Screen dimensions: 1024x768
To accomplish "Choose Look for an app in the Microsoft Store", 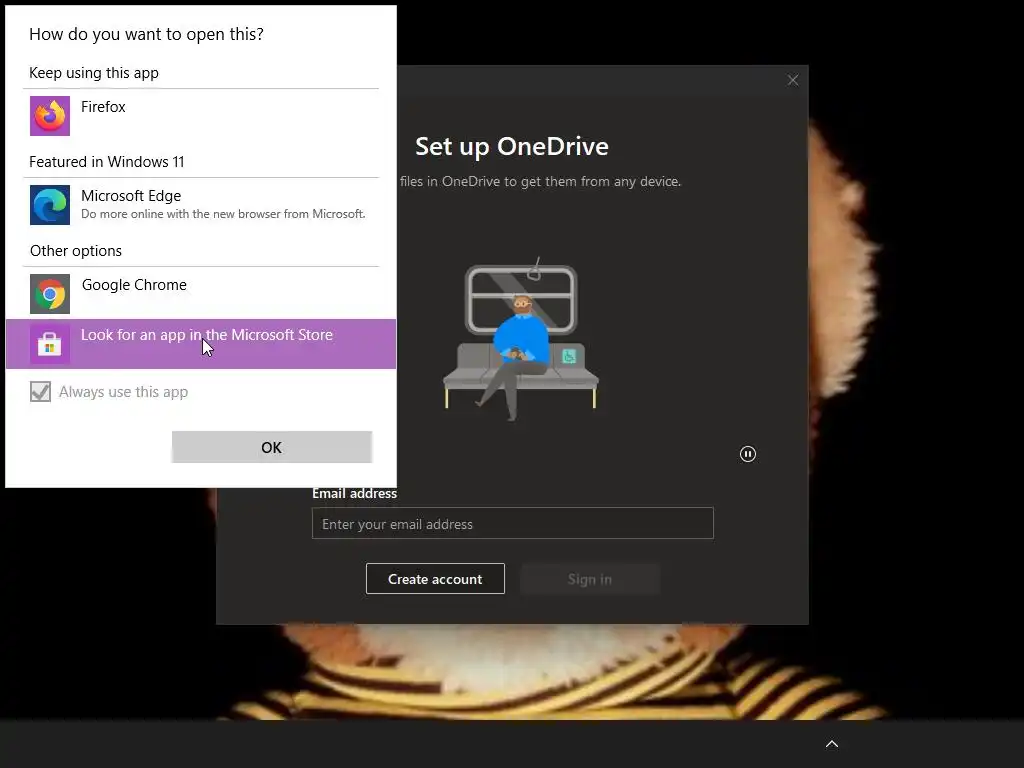I will point(201,344).
